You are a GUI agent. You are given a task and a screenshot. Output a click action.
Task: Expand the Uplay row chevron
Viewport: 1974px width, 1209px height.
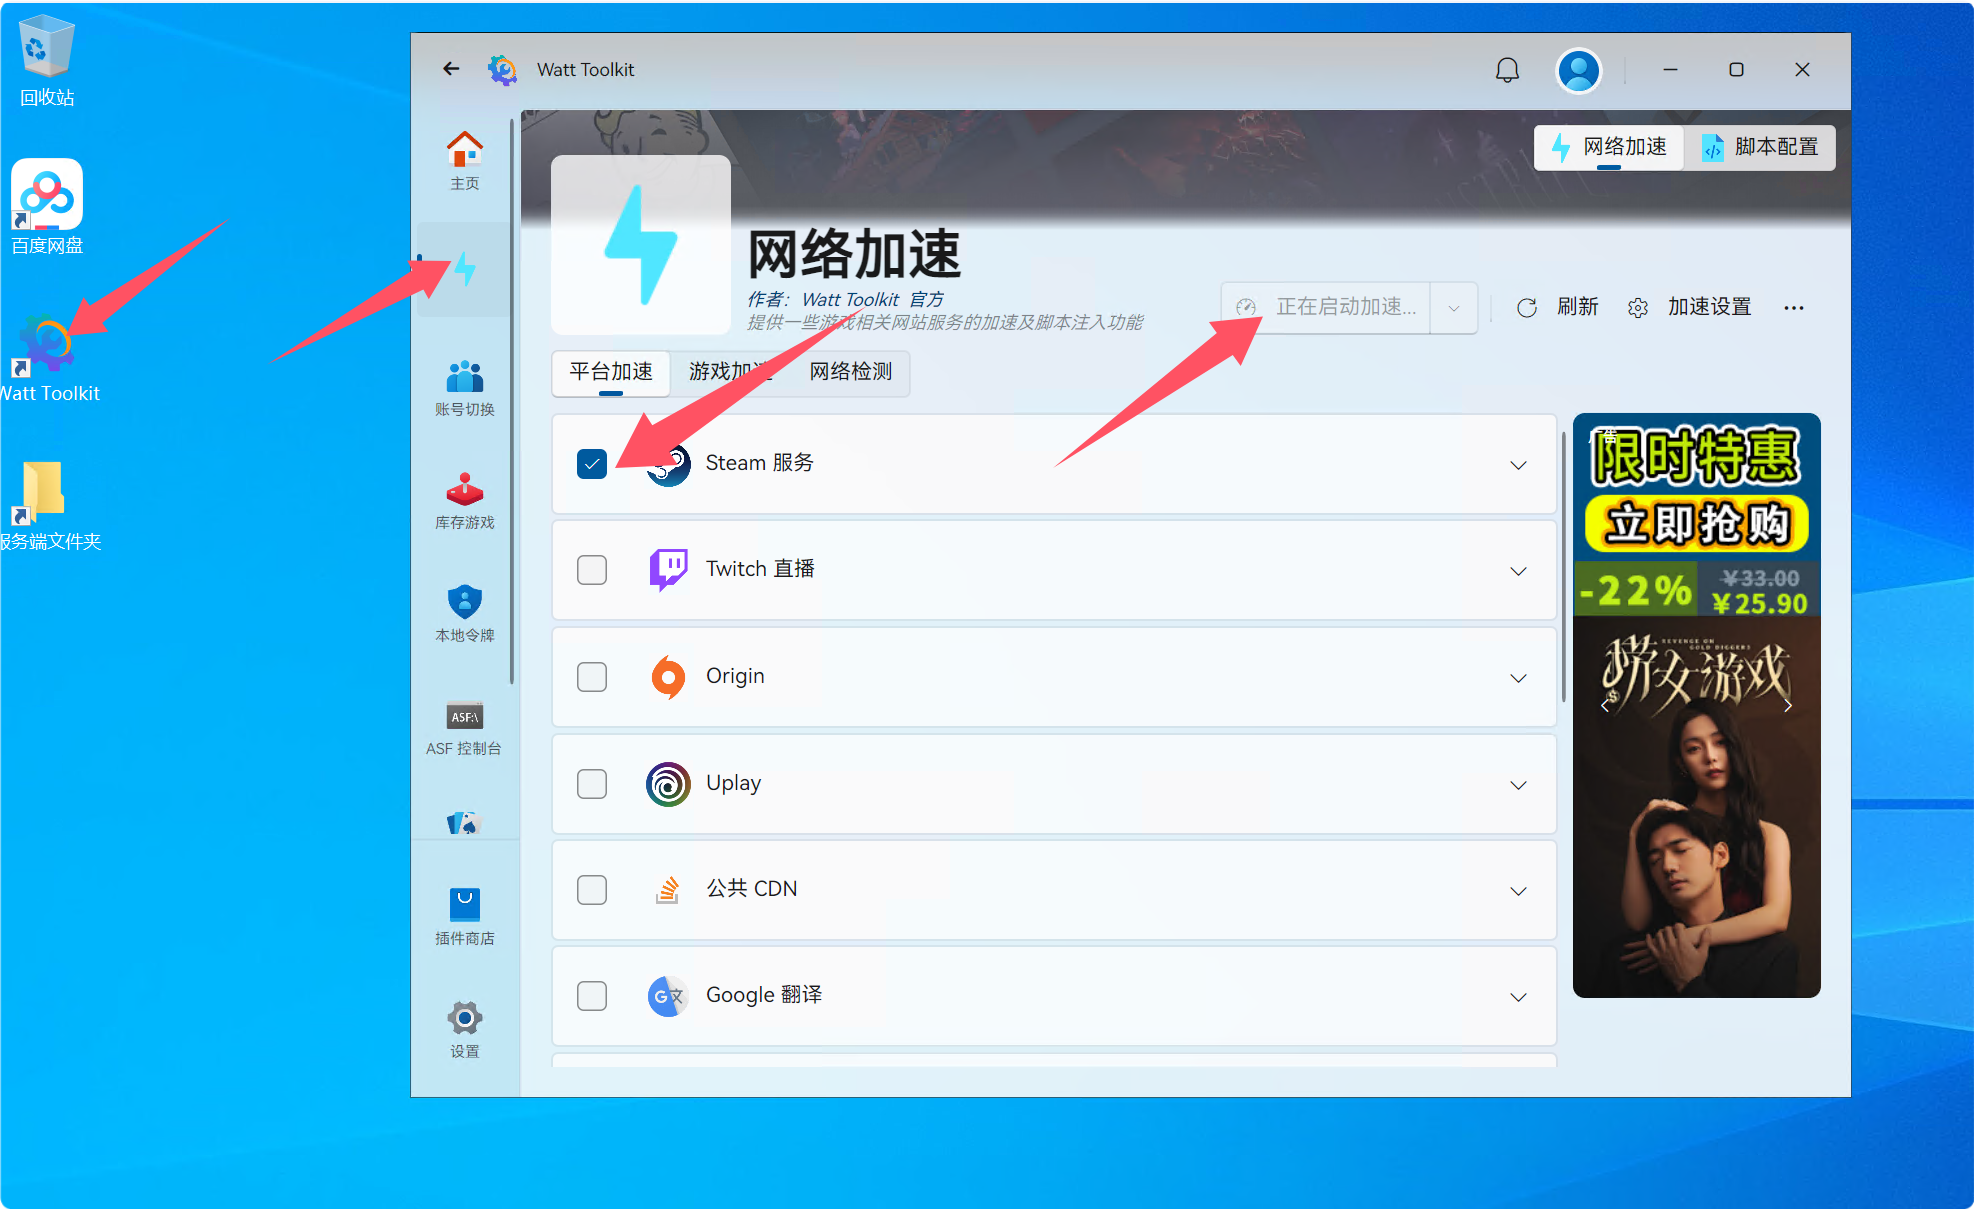1518,785
